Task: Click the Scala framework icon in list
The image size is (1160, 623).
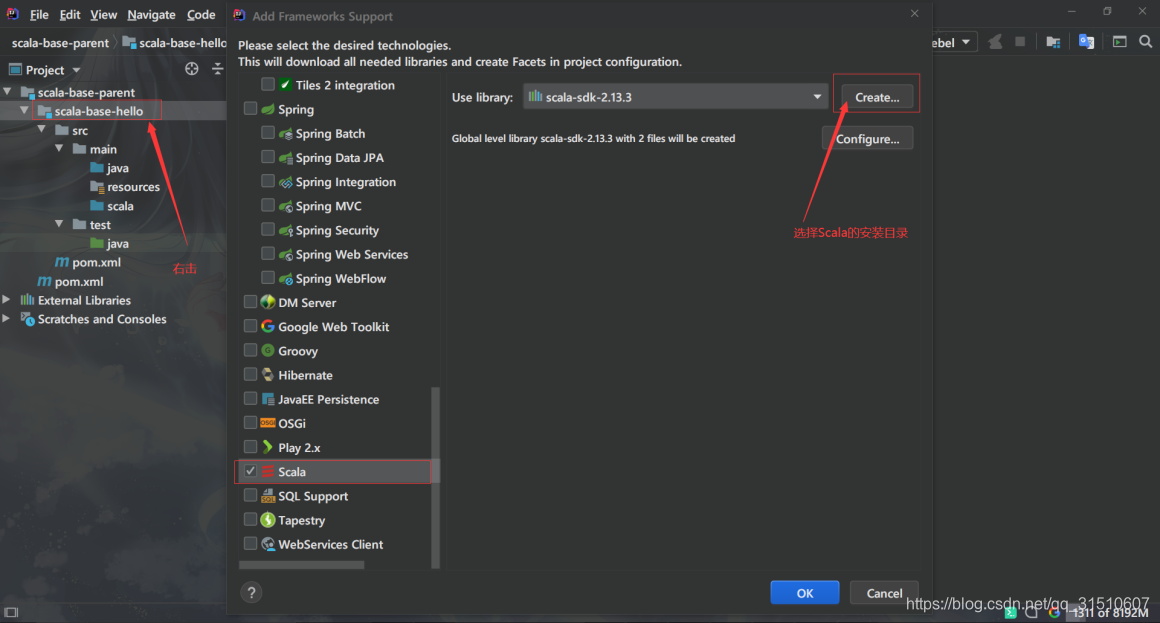Action: tap(268, 471)
